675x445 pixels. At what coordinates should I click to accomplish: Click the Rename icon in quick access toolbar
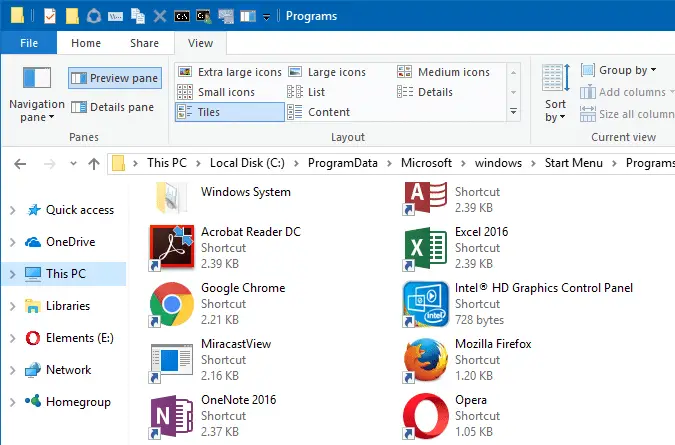[x=115, y=17]
